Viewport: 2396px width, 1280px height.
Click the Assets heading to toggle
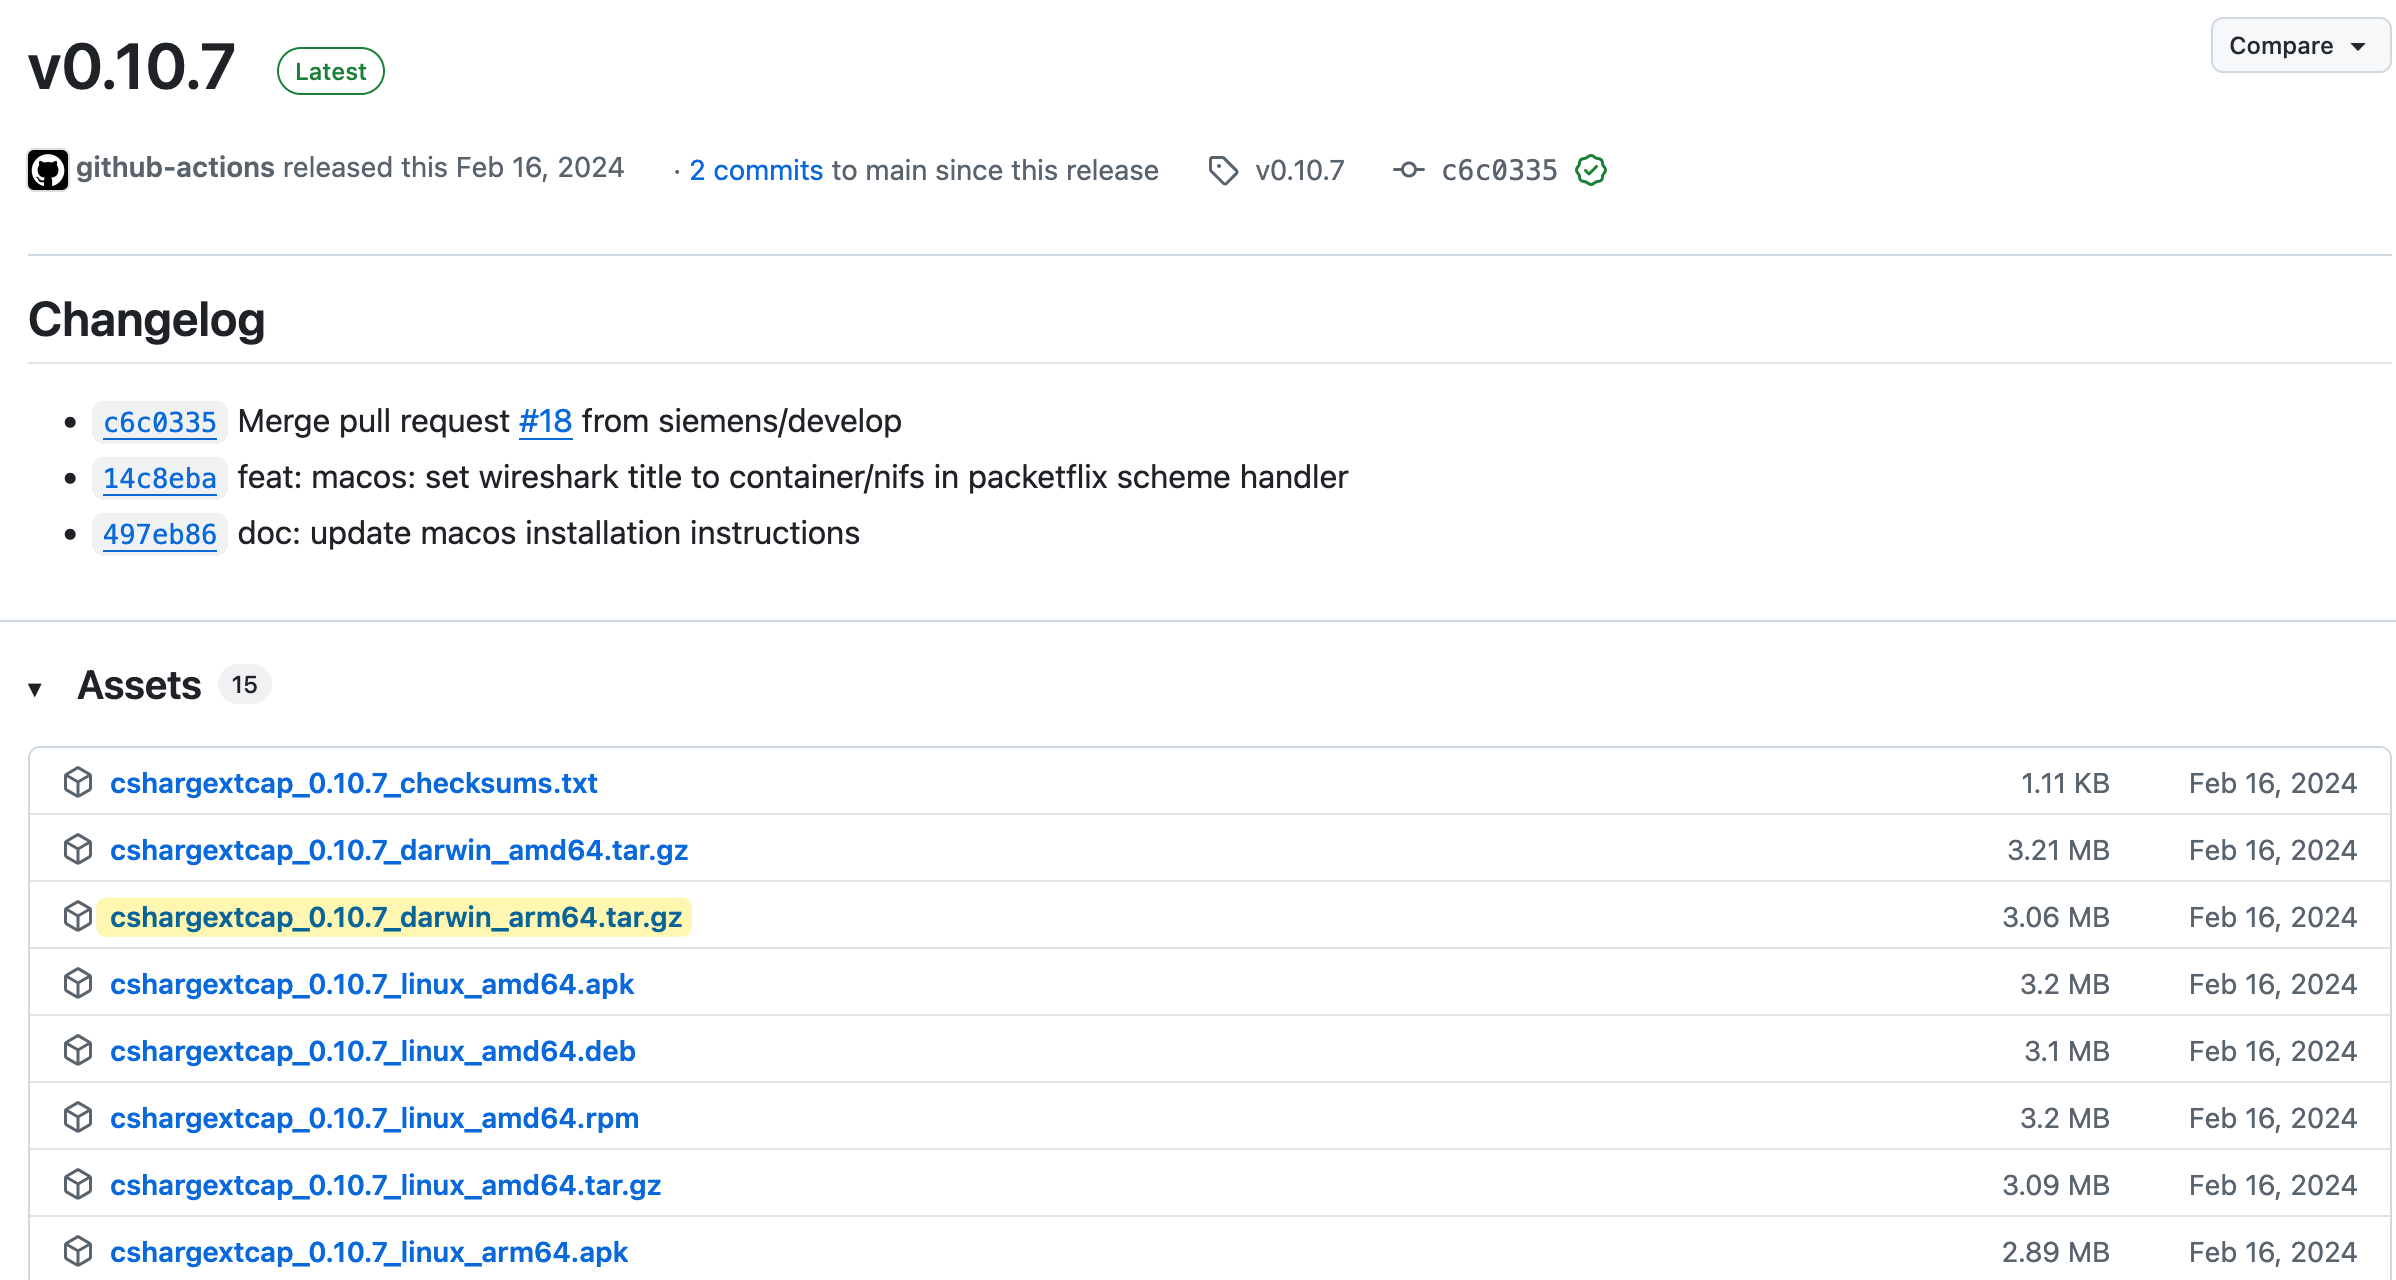point(140,686)
